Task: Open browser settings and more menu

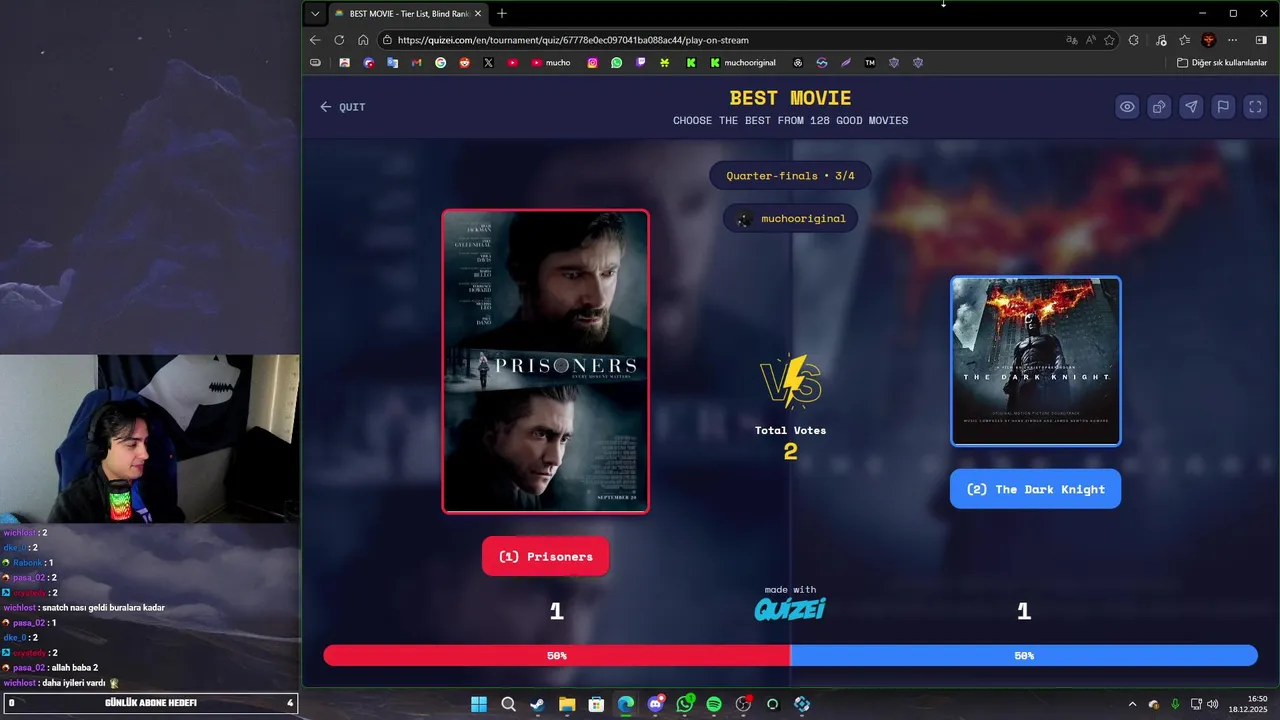Action: (1233, 40)
